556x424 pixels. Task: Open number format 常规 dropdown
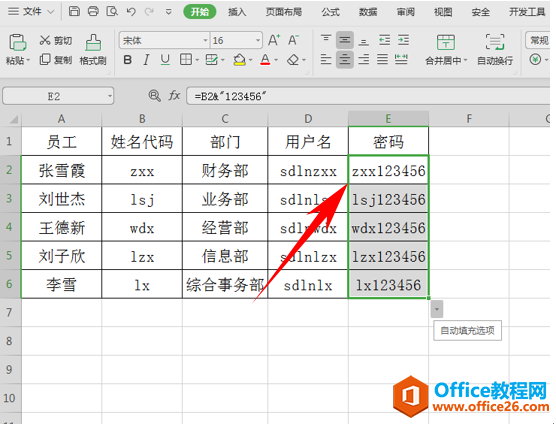click(x=538, y=40)
